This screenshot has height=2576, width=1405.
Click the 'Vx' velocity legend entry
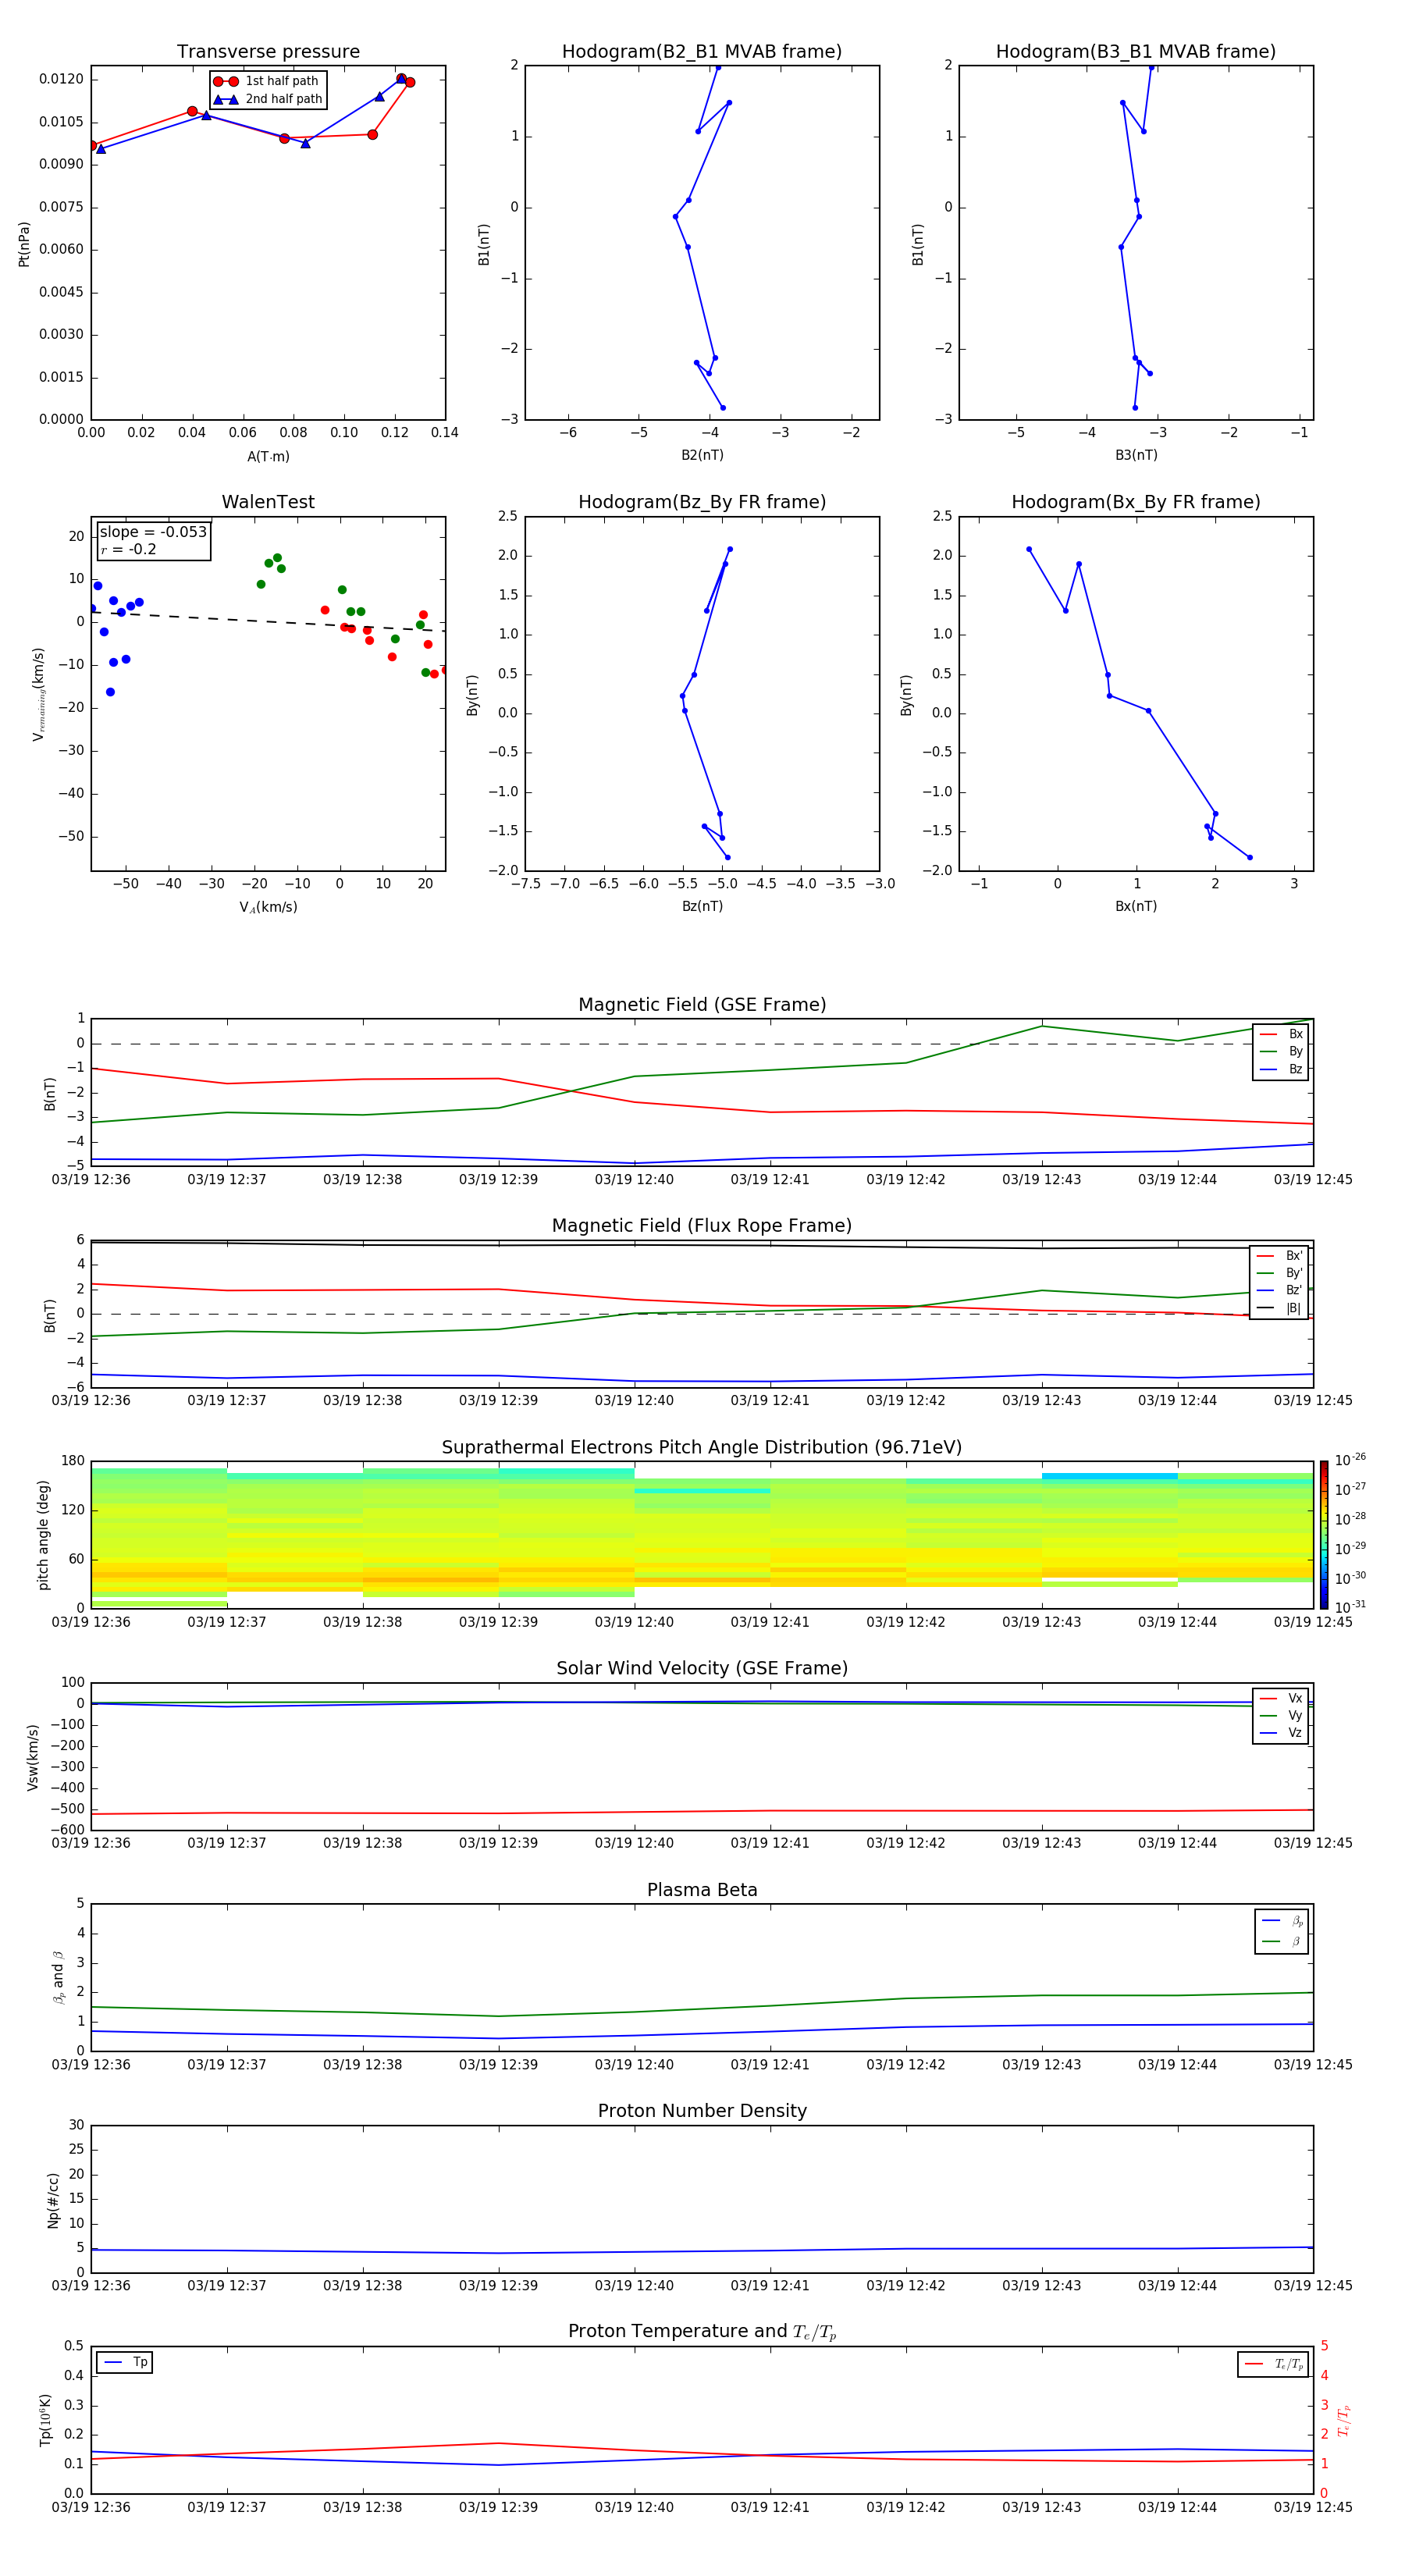[x=1281, y=1699]
